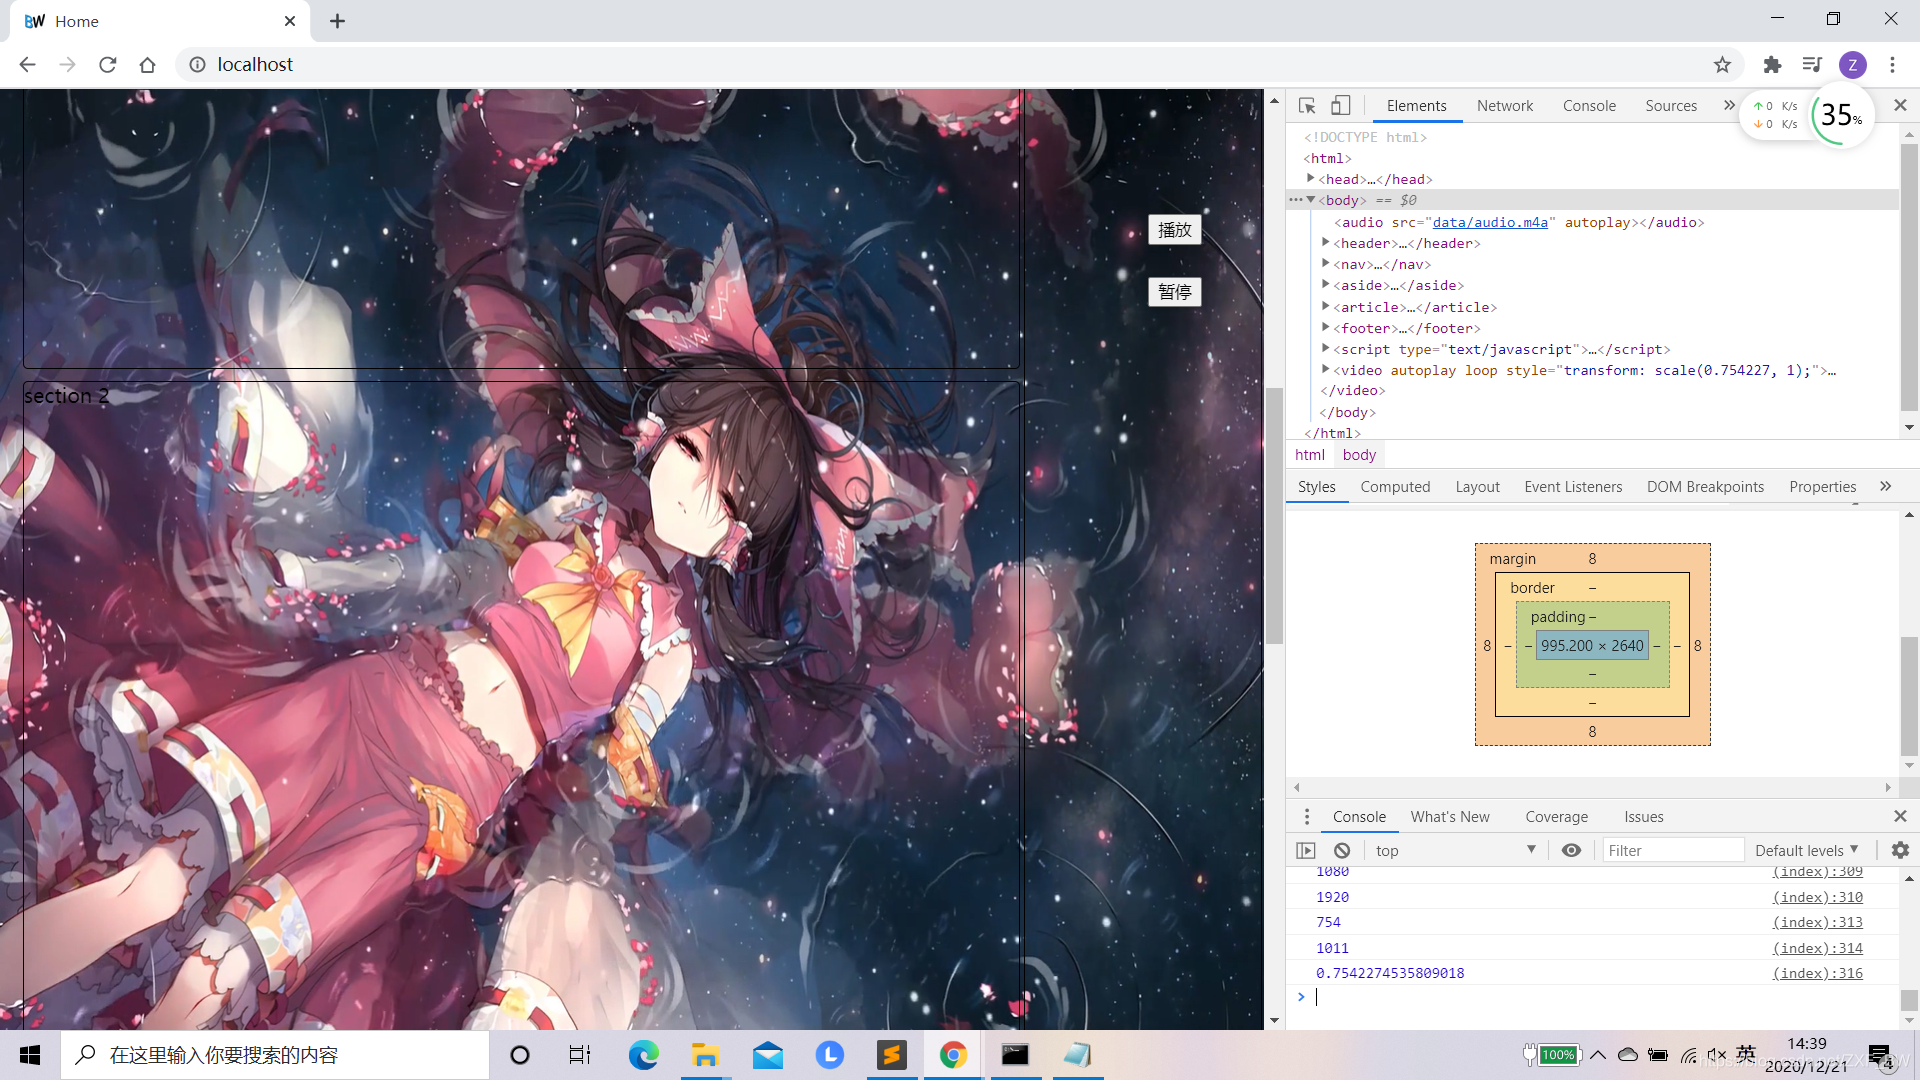Open Windows Start menu
This screenshot has height=1080, width=1920.
30,1055
